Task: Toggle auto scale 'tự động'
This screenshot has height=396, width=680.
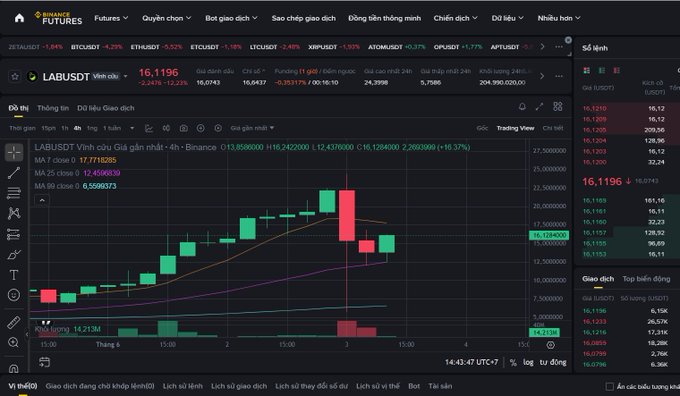Action: coord(553,362)
